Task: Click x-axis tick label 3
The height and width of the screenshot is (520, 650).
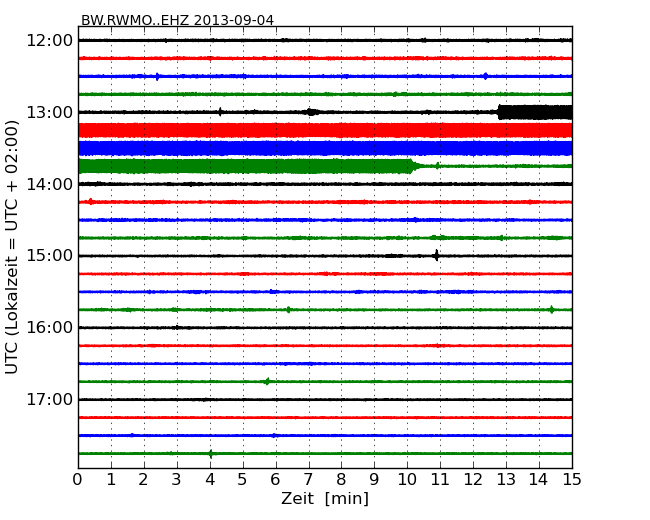Action: 177,480
